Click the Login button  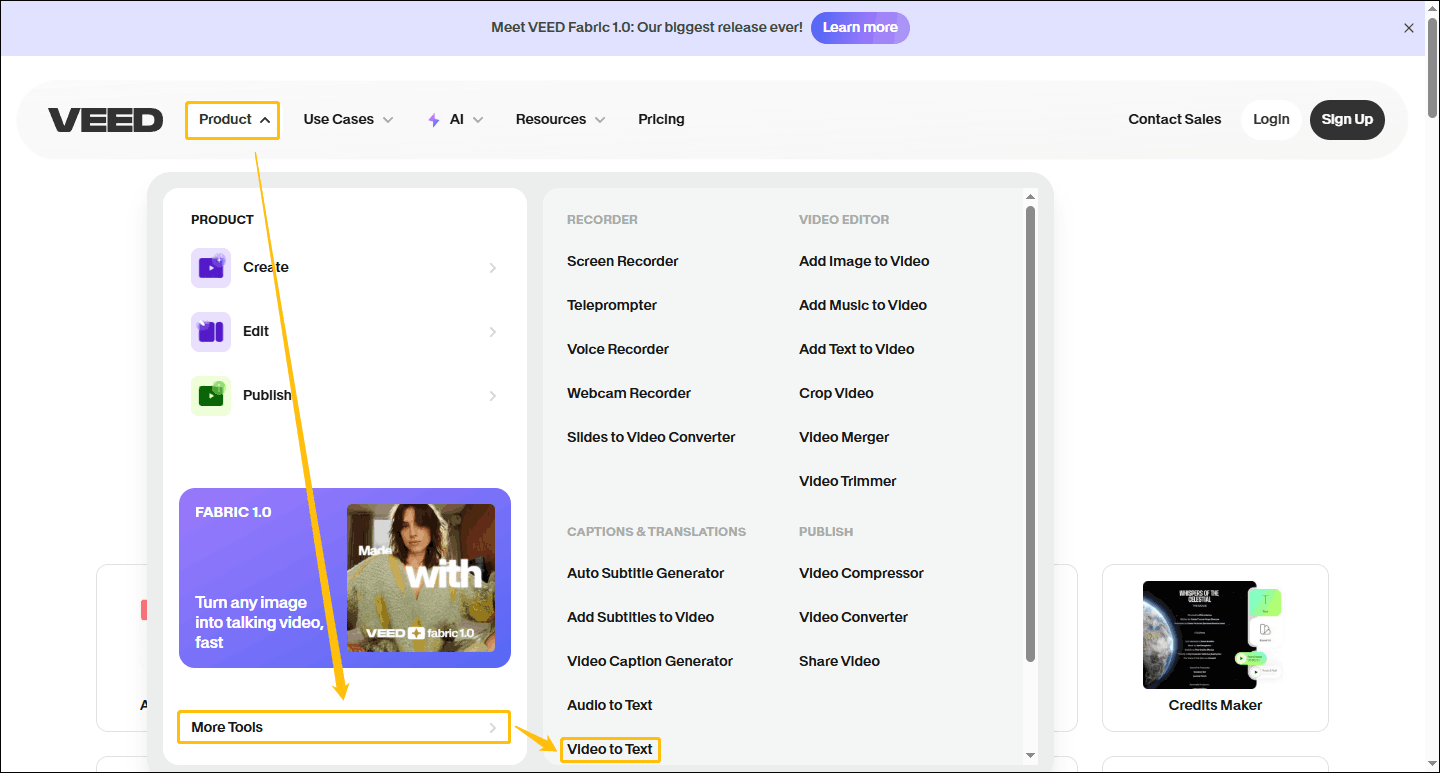(1271, 119)
